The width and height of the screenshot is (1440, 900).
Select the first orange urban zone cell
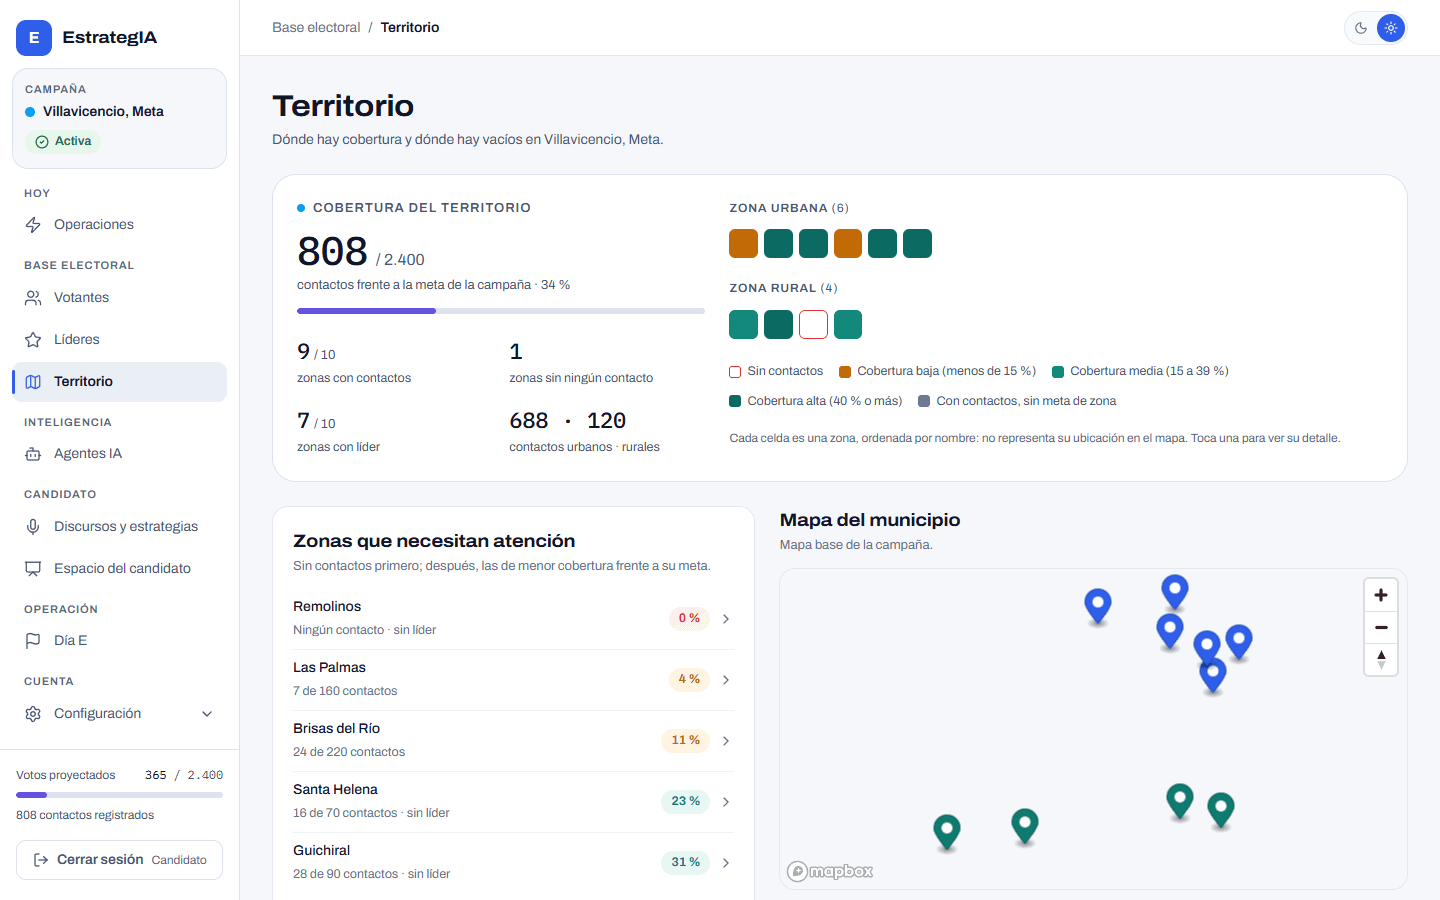(743, 243)
